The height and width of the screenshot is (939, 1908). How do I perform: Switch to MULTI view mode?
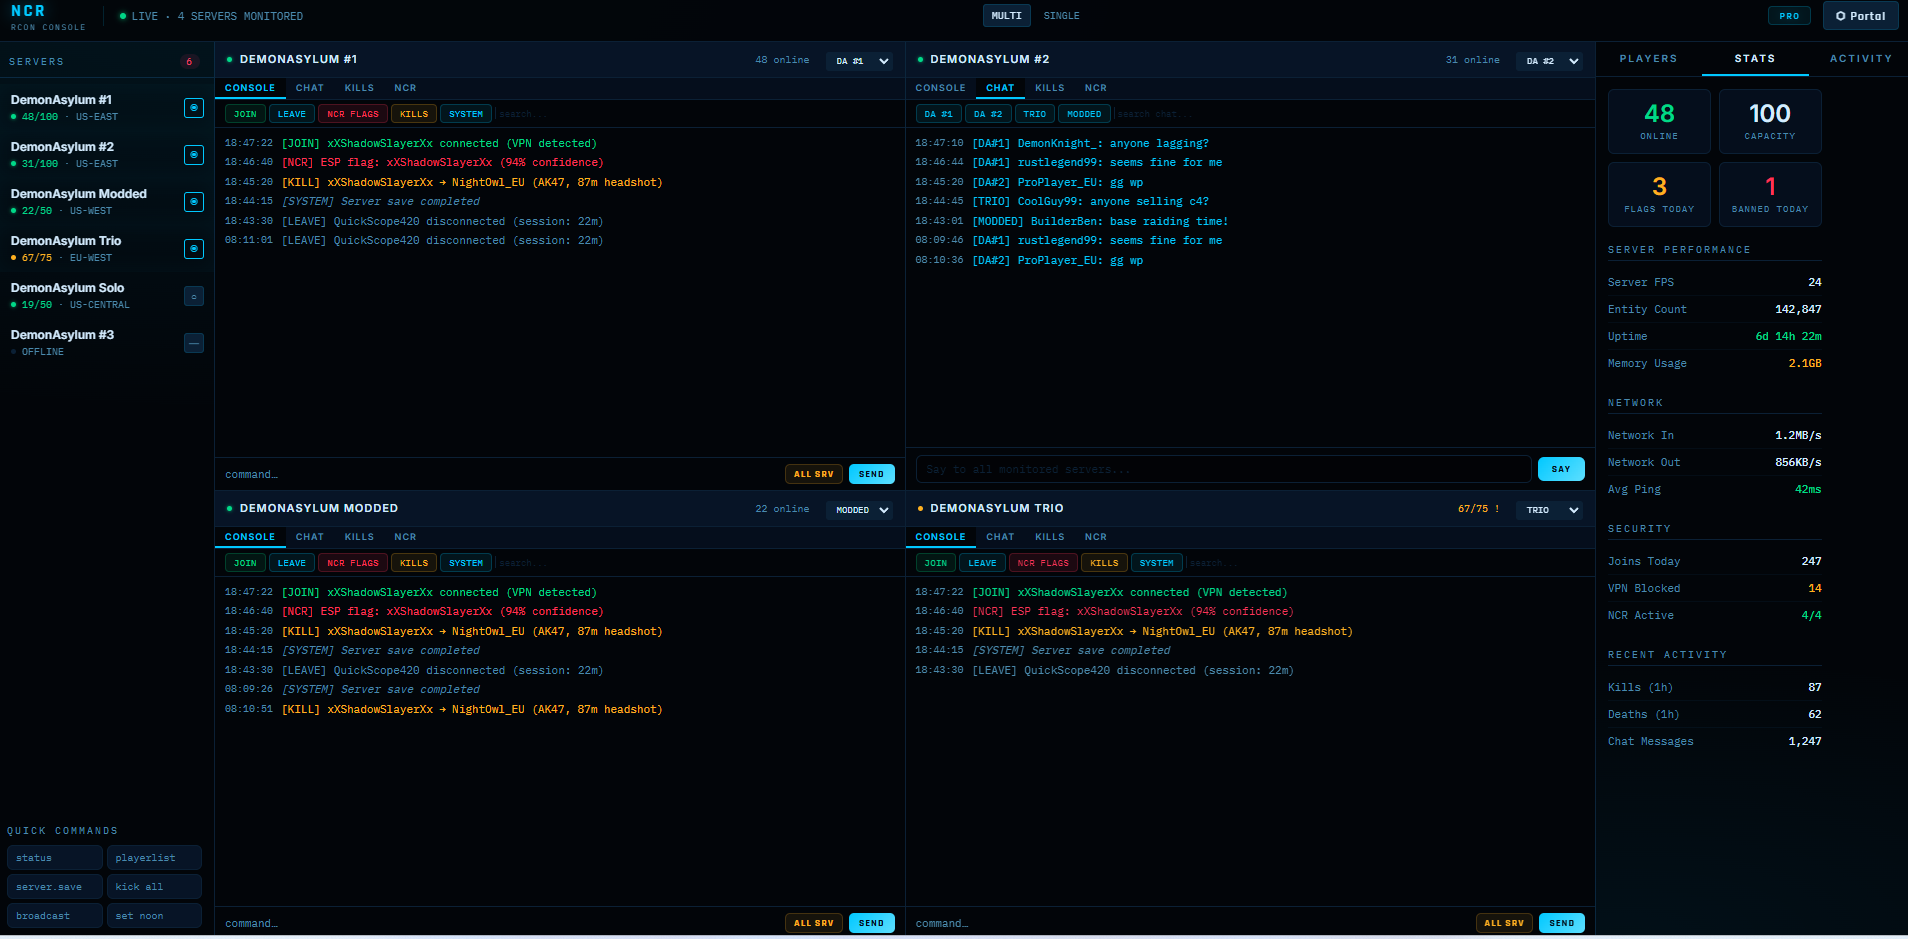pos(1006,16)
